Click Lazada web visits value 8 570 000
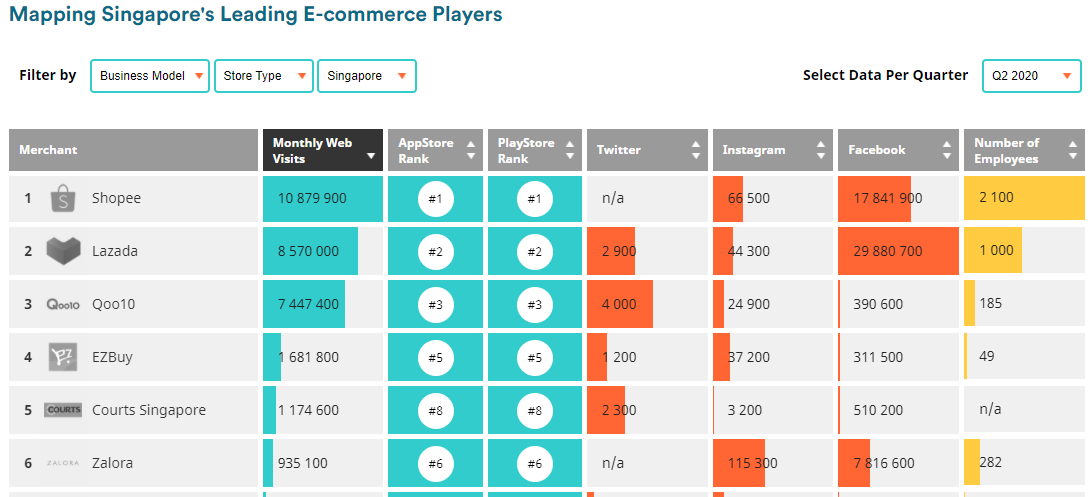Image resolution: width=1092 pixels, height=497 pixels. click(x=309, y=251)
